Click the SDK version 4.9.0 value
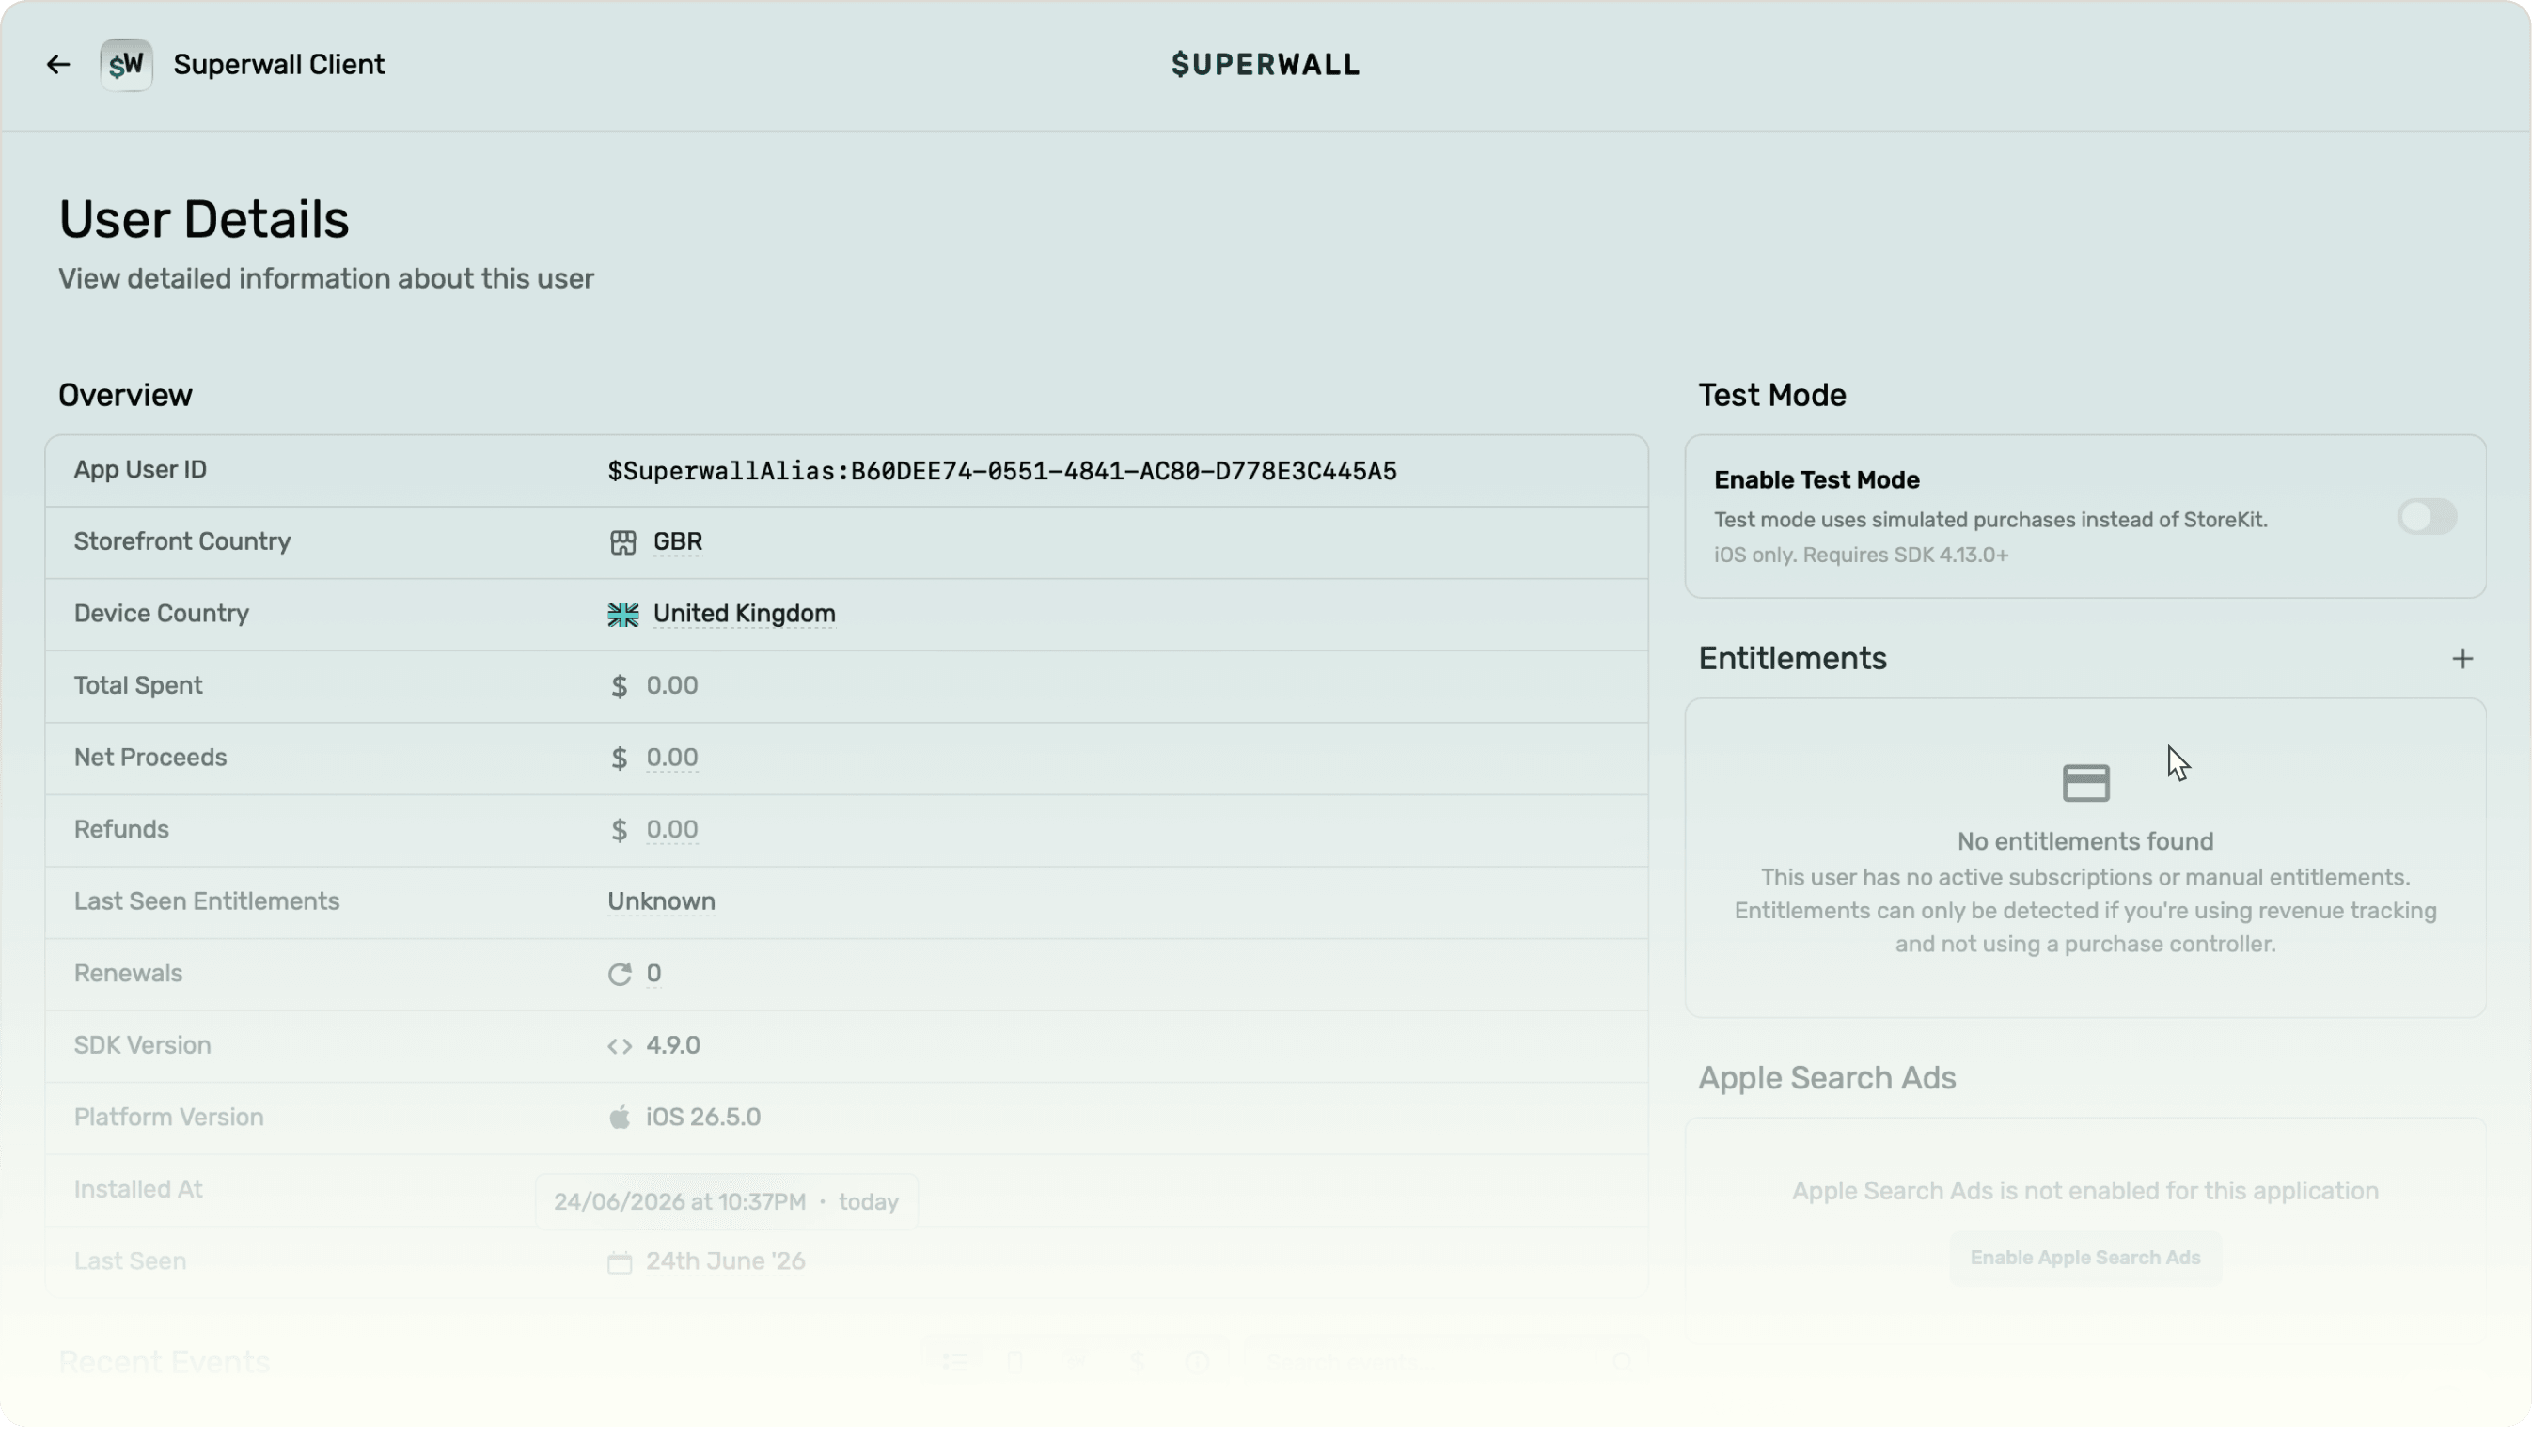The image size is (2532, 1456). coord(672,1046)
